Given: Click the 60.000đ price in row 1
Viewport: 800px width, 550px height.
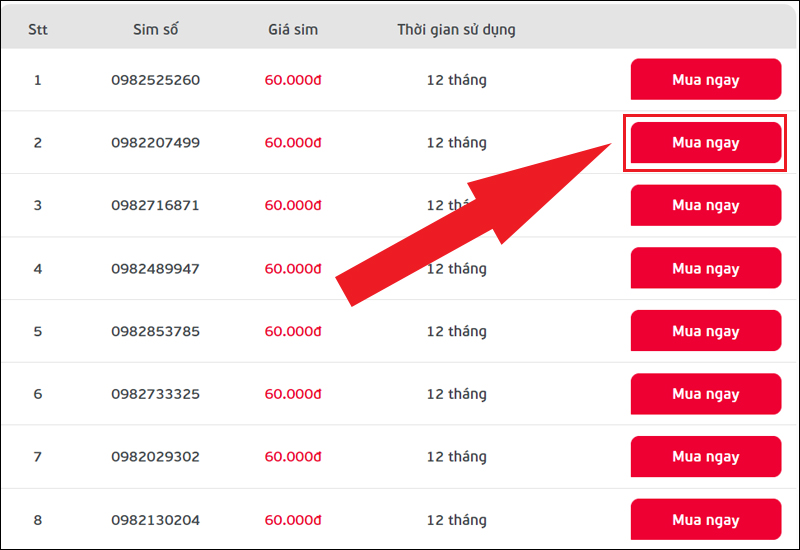Looking at the screenshot, I should pyautogui.click(x=292, y=79).
